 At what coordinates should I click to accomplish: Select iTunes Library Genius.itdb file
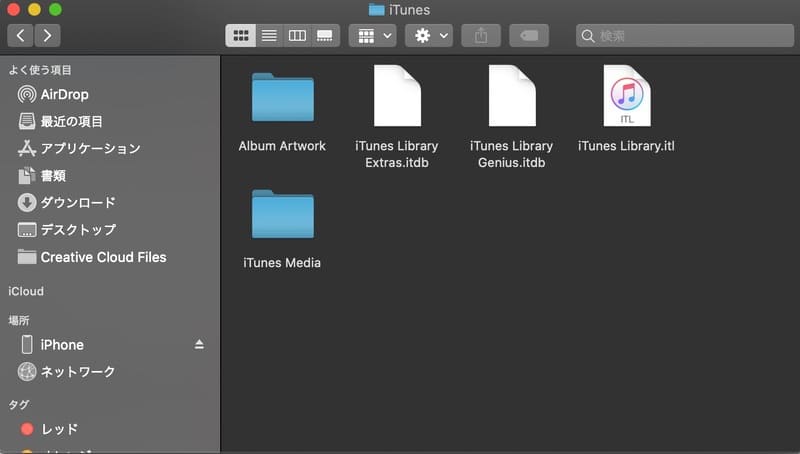(x=512, y=97)
